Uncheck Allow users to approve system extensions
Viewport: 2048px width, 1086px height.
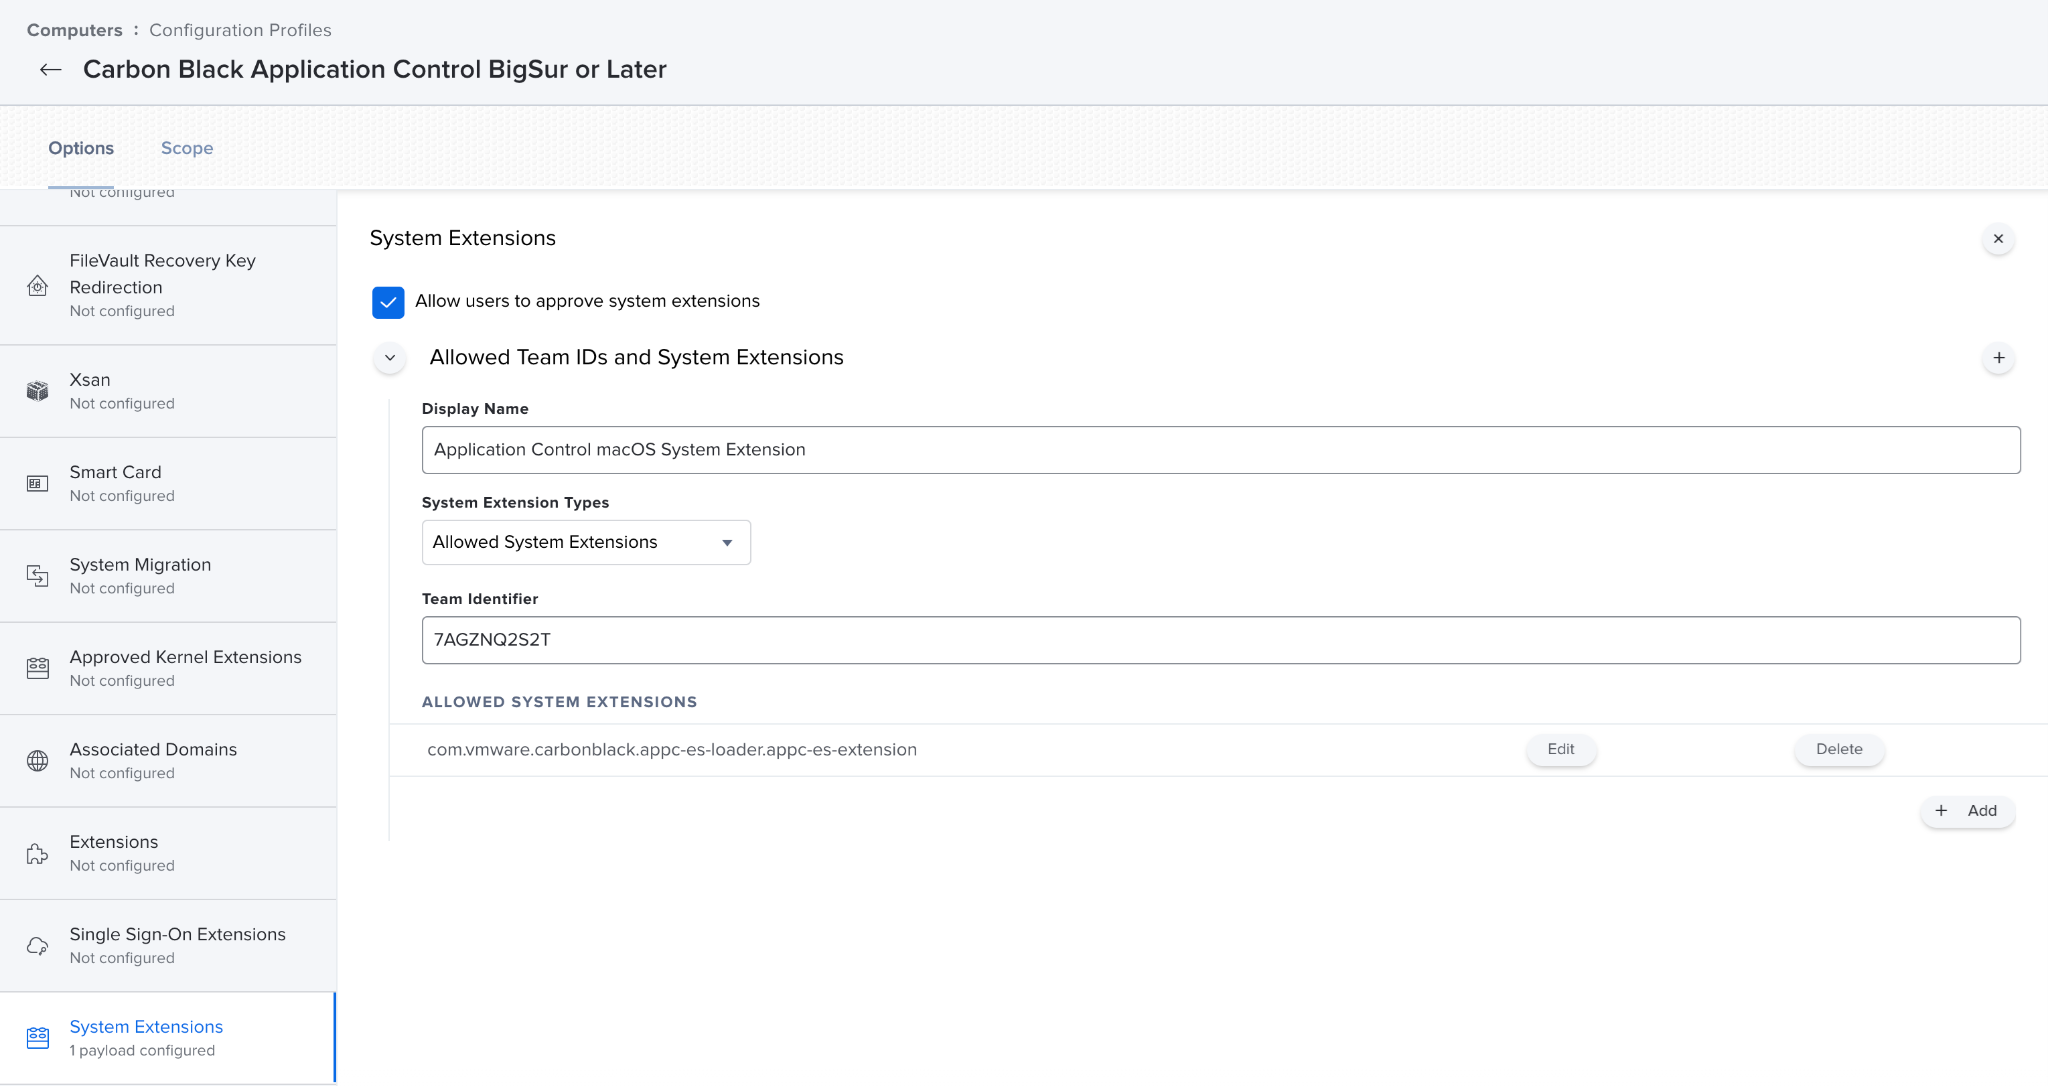pyautogui.click(x=388, y=302)
